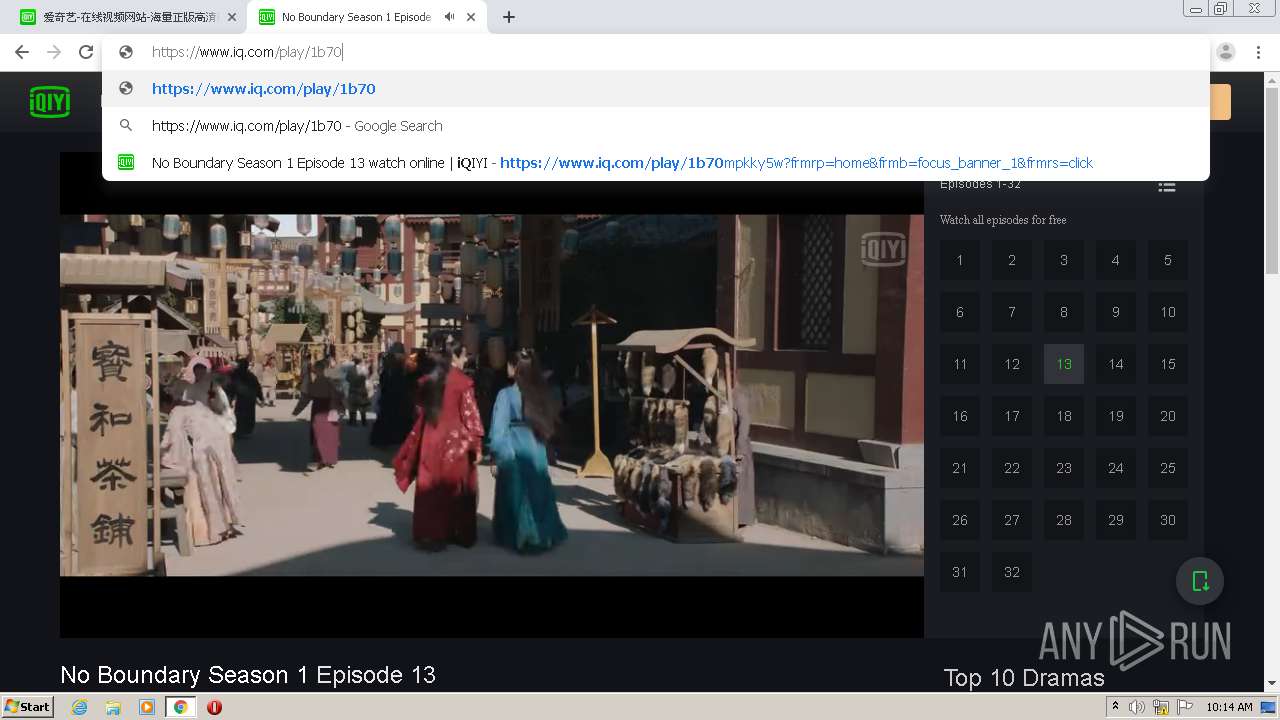Screen dimensions: 1280x720
Task: Play episode 18
Action: point(1064,416)
